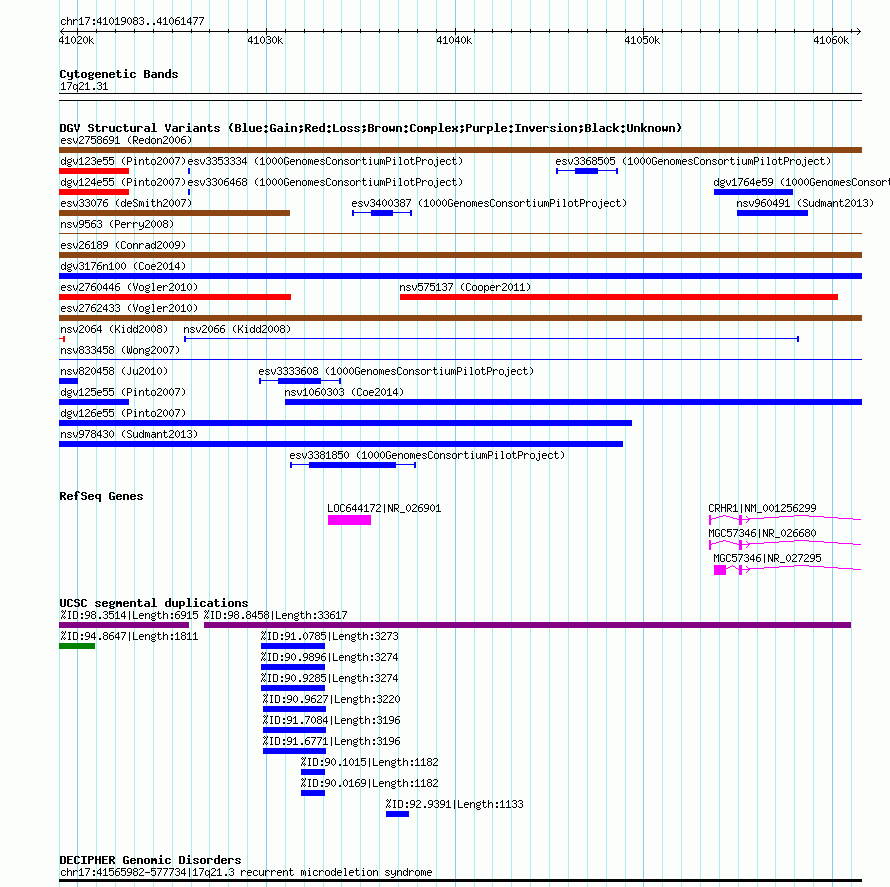This screenshot has height=887, width=890.
Task: Click the 41040k ruler position marker
Action: pyautogui.click(x=454, y=40)
